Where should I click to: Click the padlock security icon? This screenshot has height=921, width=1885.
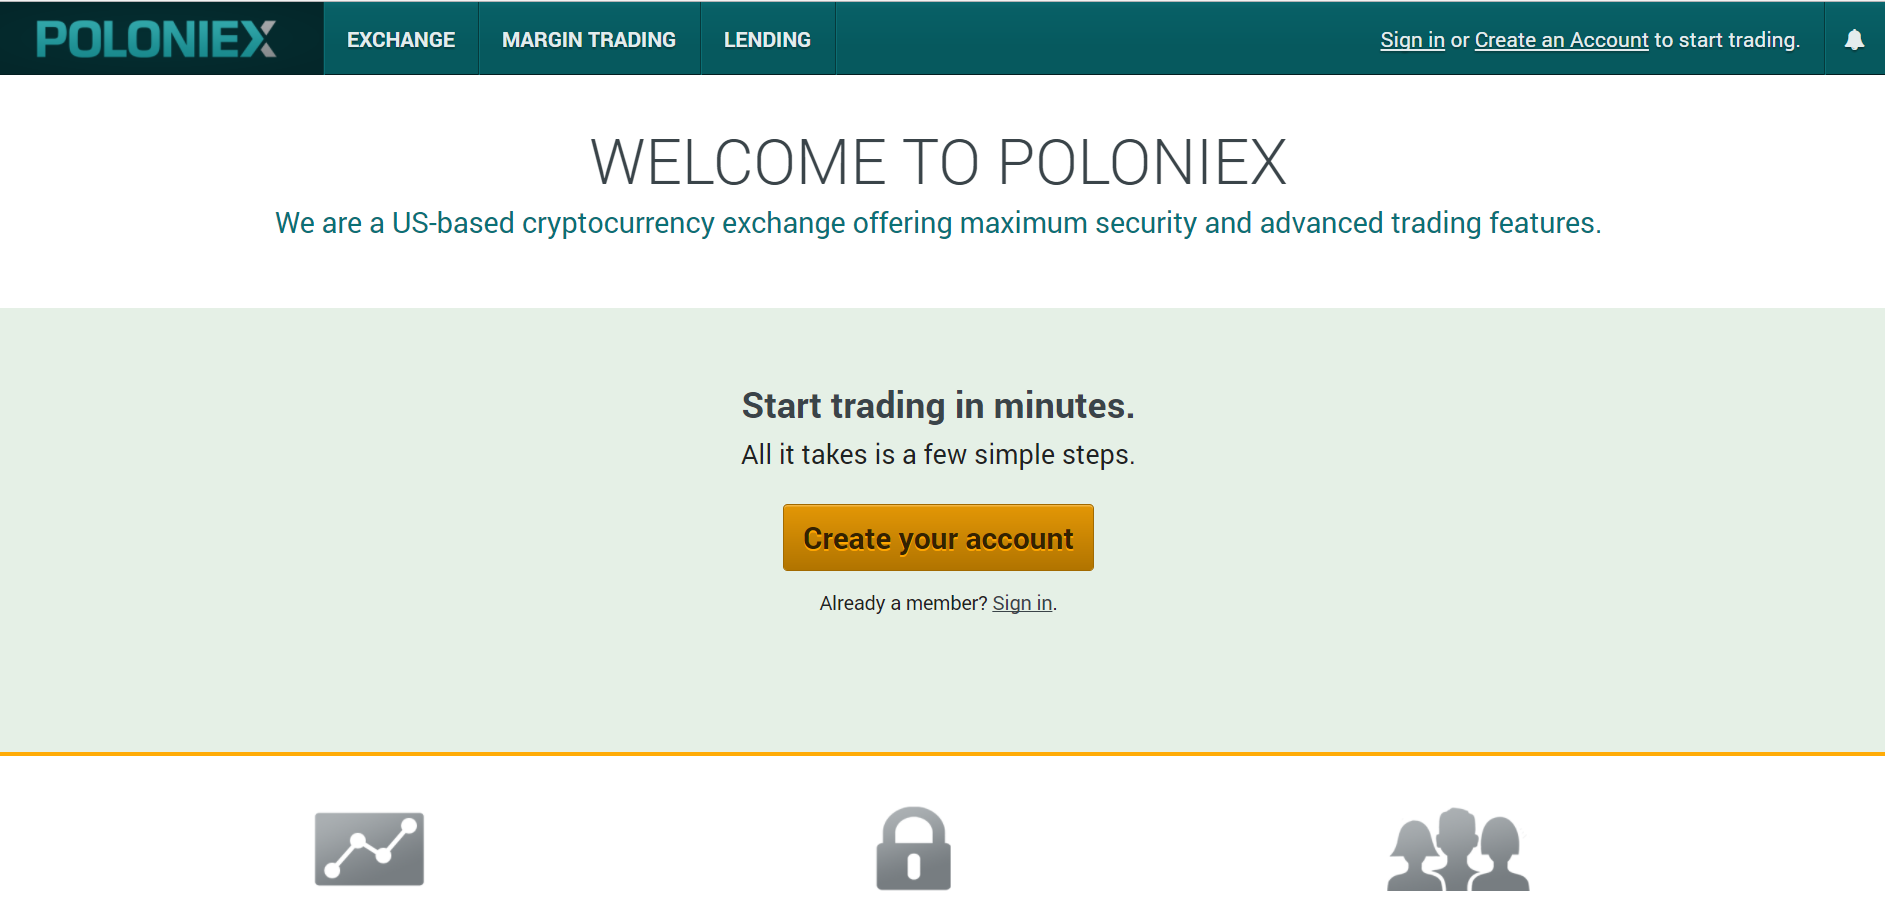tap(913, 848)
